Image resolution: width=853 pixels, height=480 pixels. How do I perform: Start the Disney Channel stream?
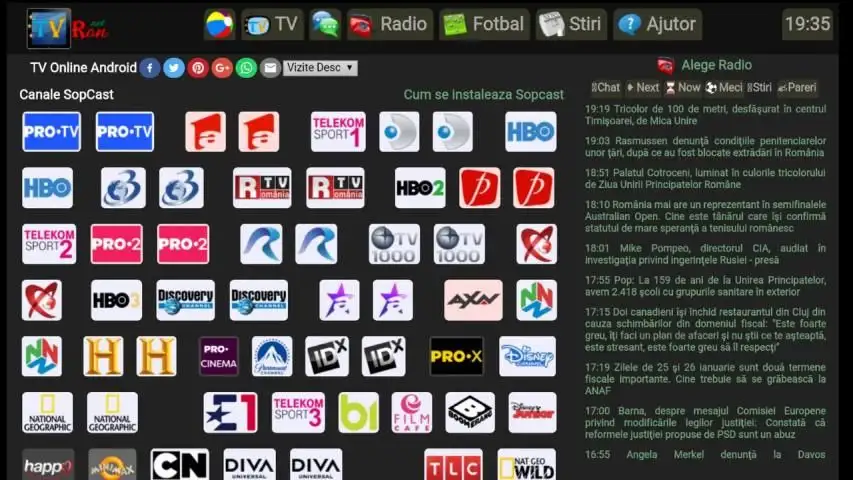pos(527,356)
